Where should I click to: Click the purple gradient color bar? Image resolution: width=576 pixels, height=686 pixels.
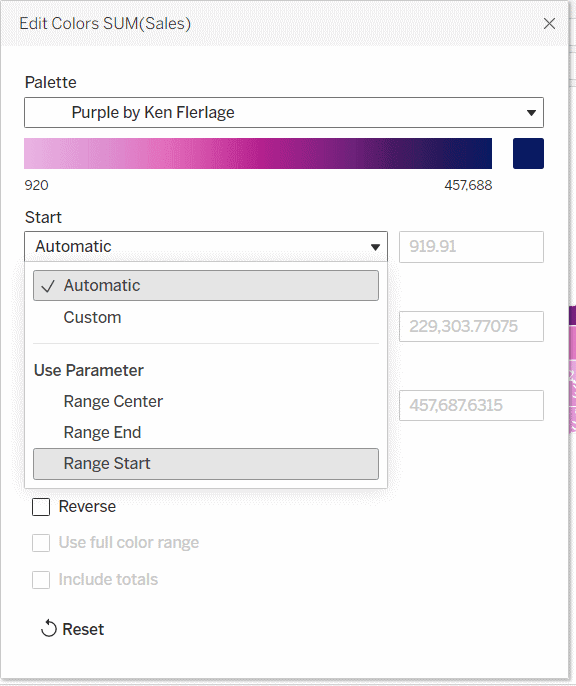258,154
